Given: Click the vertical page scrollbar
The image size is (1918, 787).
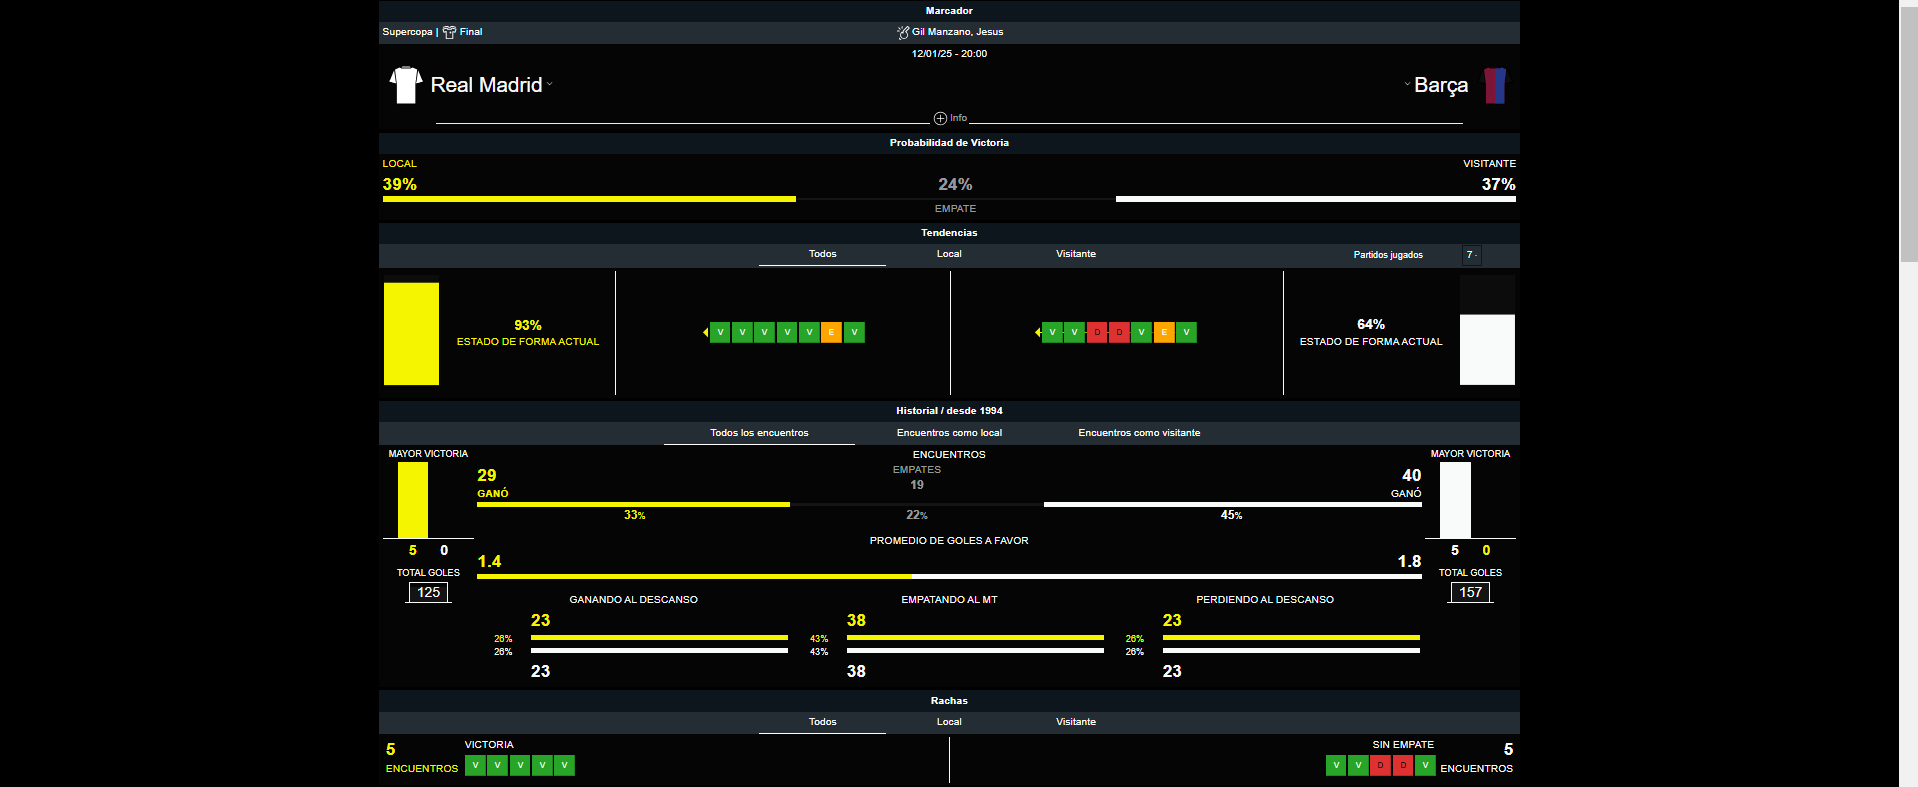Looking at the screenshot, I should pyautogui.click(x=1908, y=130).
